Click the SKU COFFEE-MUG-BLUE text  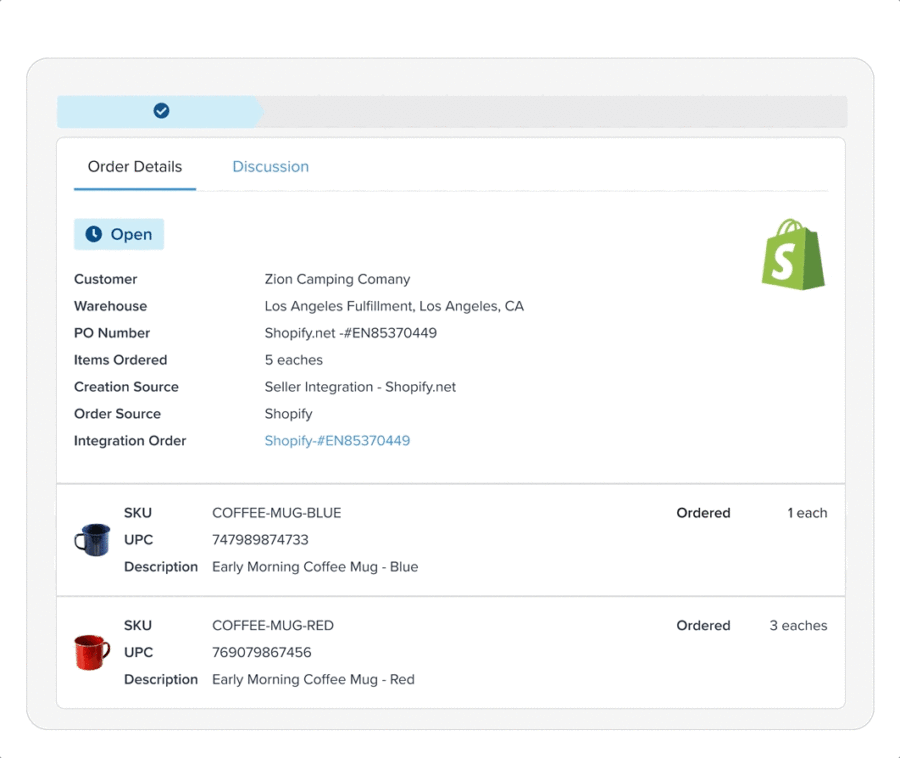(x=278, y=512)
